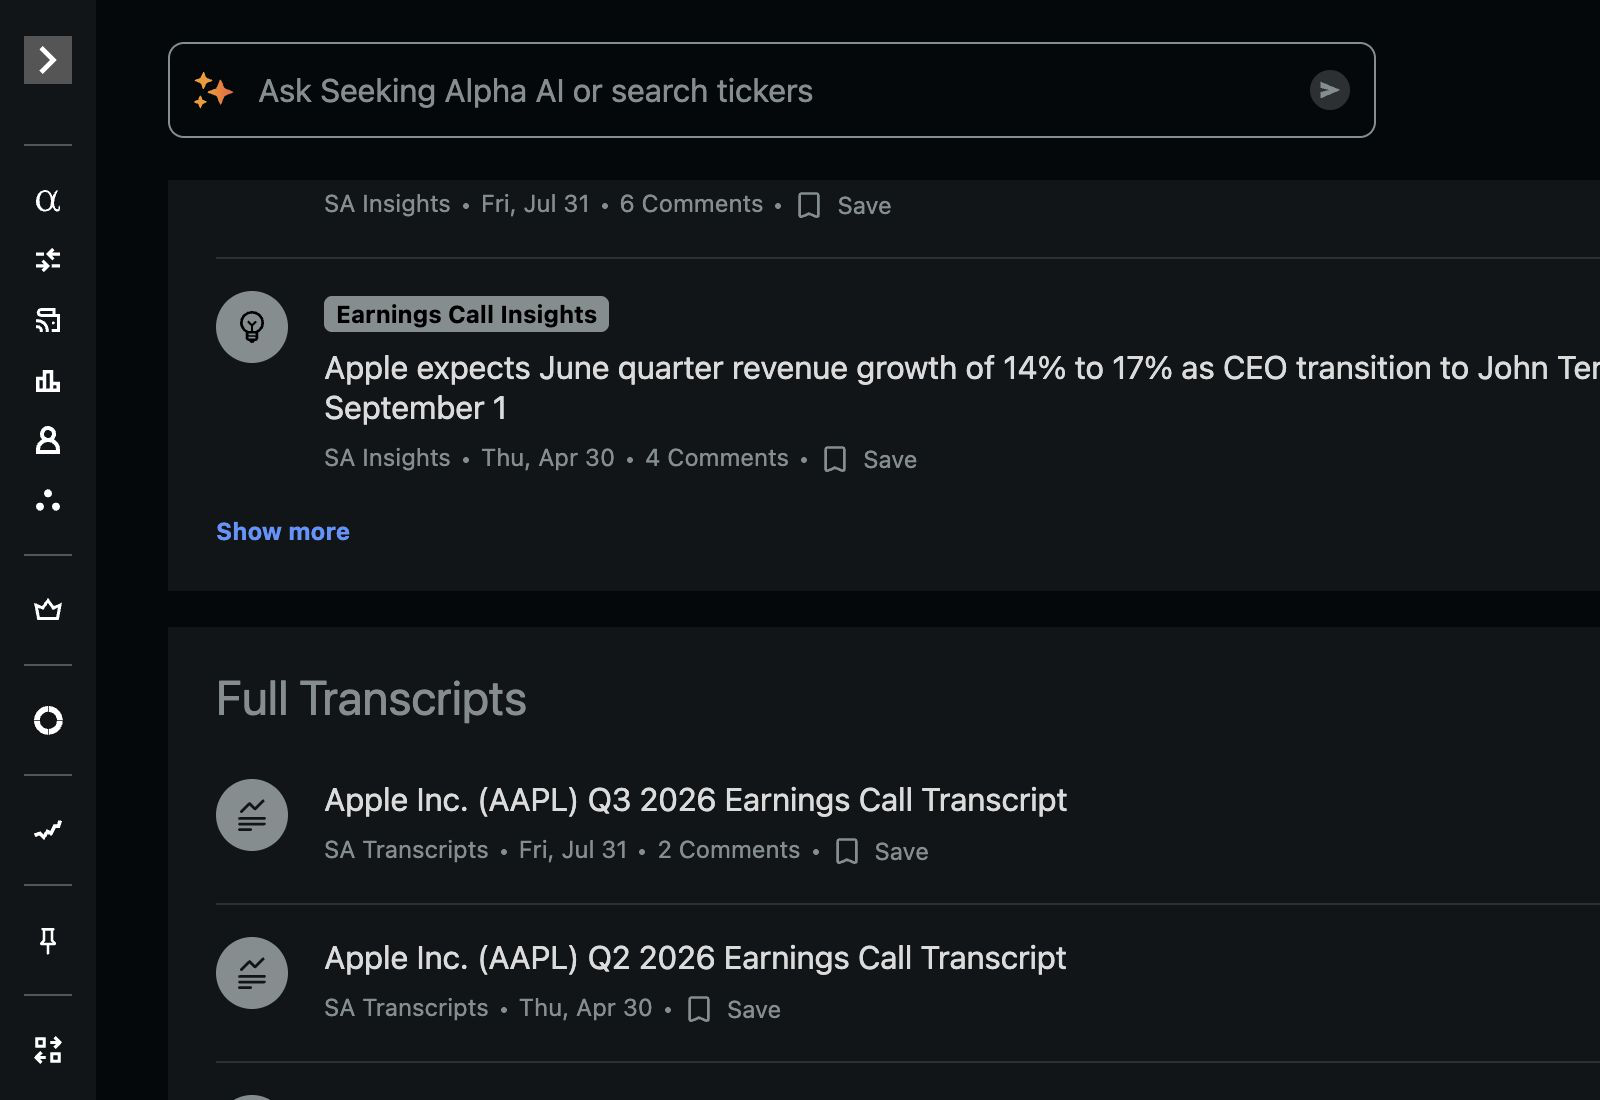
Task: Open the Apple June quarter revenue growth article
Action: tap(962, 388)
